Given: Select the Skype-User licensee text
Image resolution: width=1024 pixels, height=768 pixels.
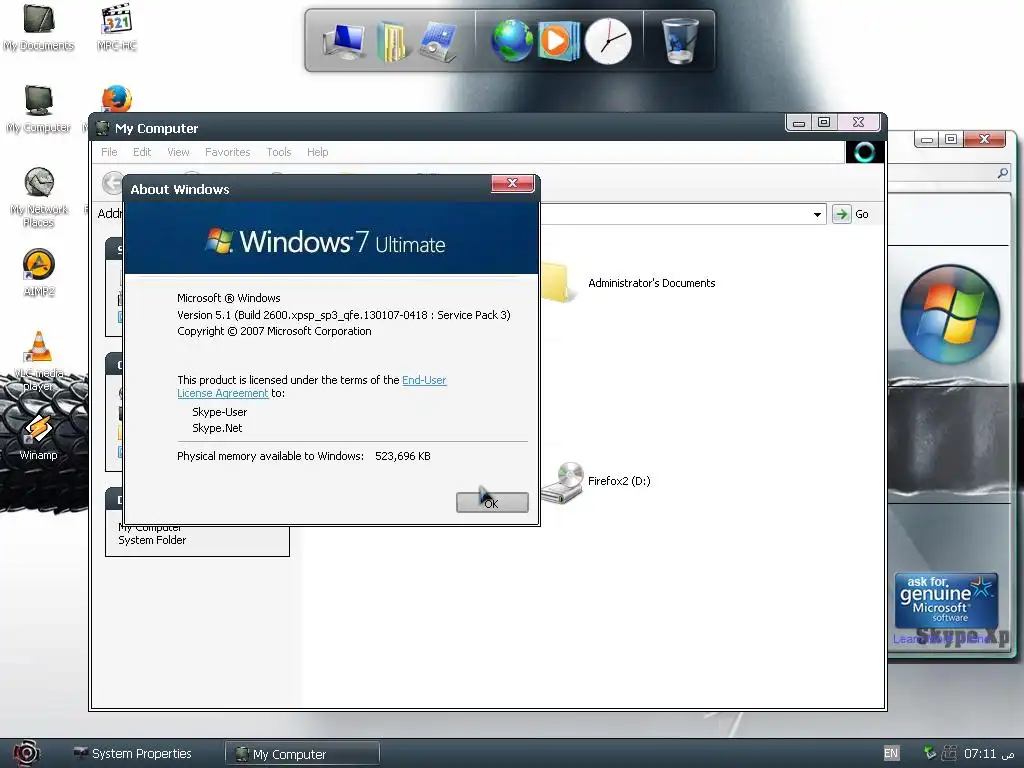Looking at the screenshot, I should click(219, 412).
